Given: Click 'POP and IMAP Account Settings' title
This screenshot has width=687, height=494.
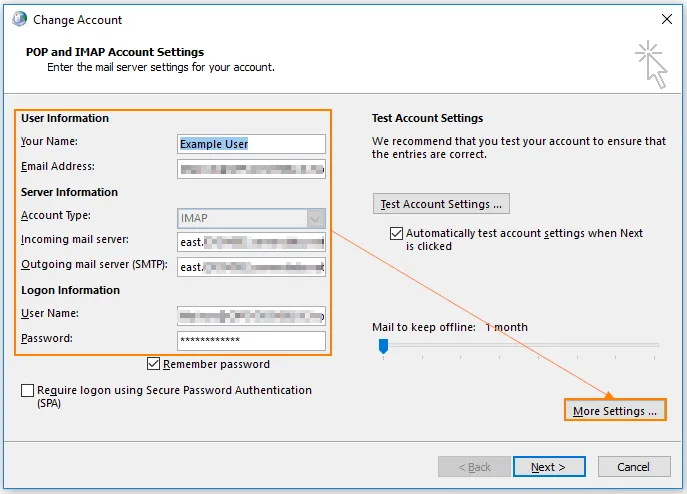Looking at the screenshot, I should pyautogui.click(x=115, y=52).
